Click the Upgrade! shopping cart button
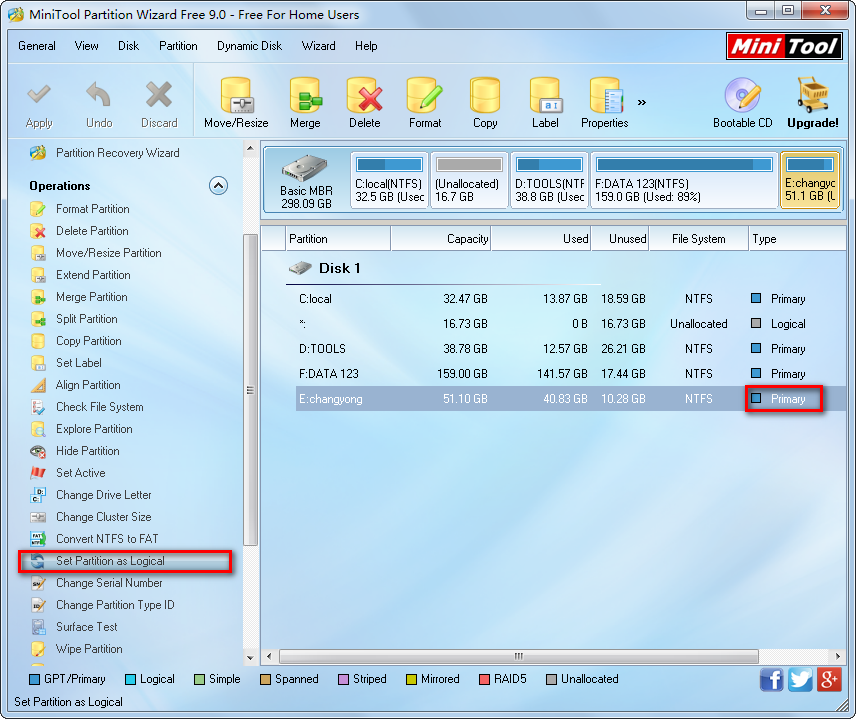 (x=812, y=102)
